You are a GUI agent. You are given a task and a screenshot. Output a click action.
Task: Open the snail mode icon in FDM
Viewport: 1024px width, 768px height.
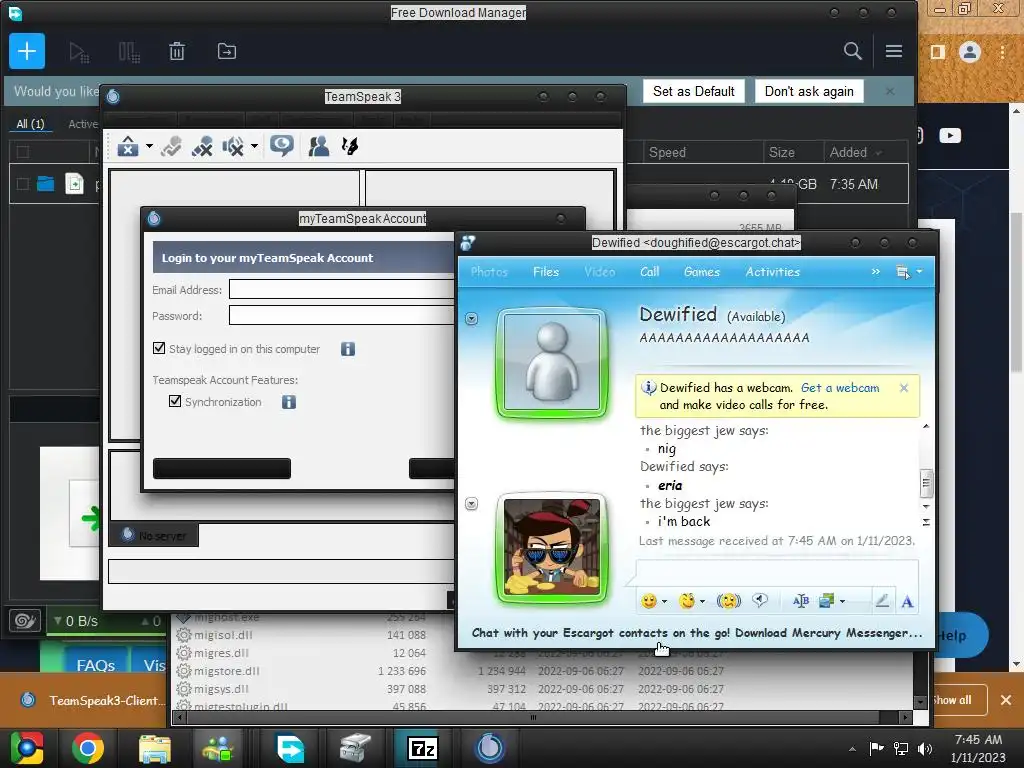point(25,620)
